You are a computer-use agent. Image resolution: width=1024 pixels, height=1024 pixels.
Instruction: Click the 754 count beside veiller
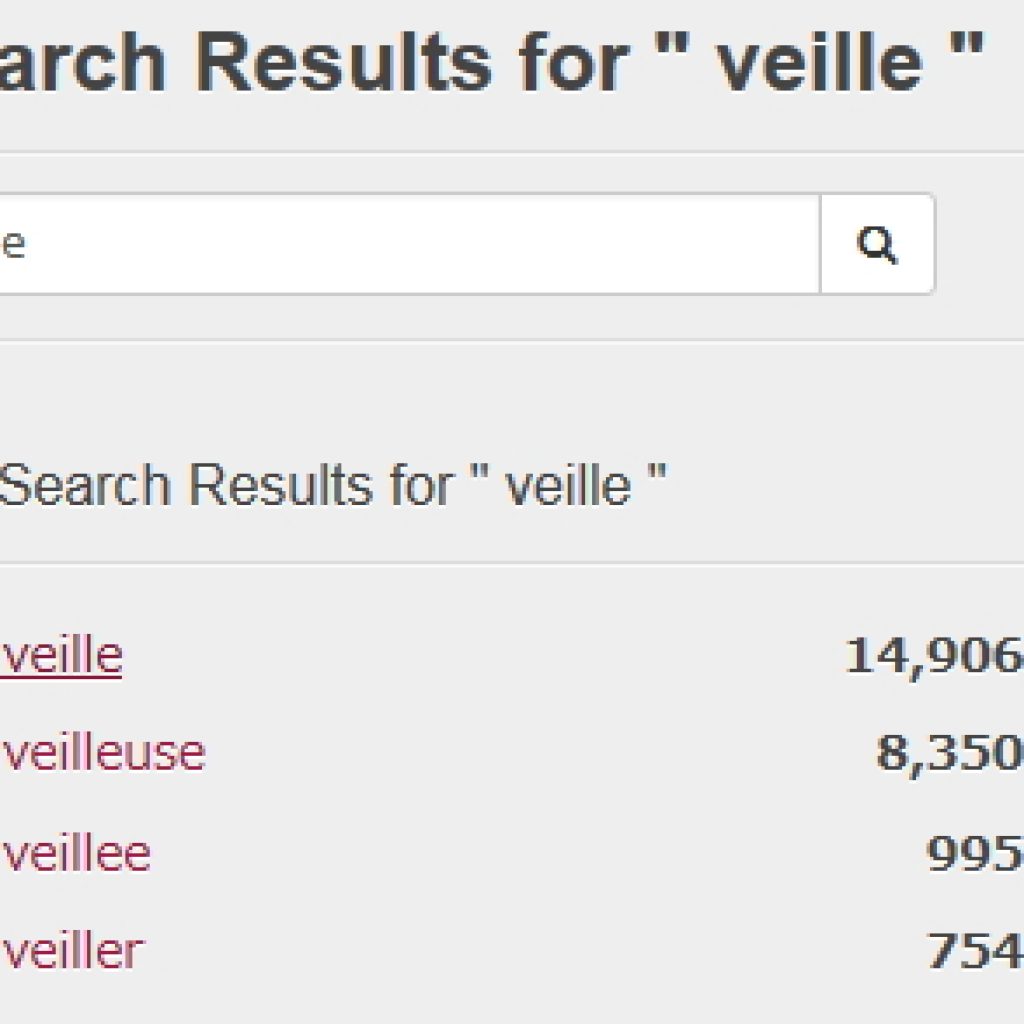click(975, 951)
